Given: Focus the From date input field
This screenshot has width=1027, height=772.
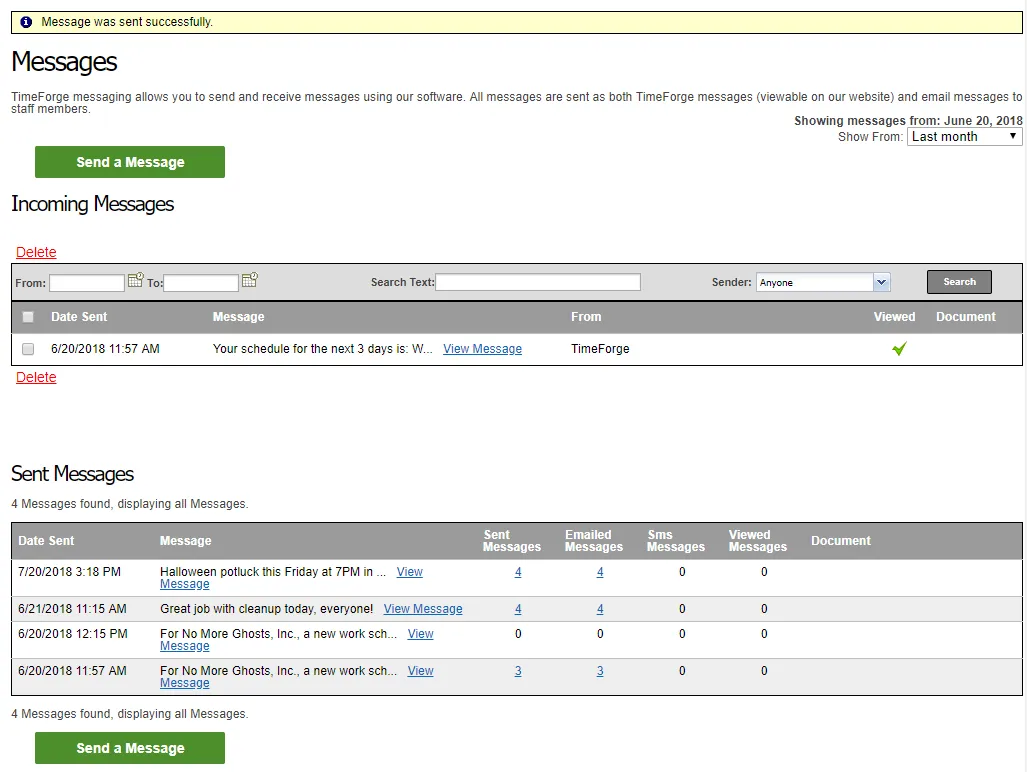Looking at the screenshot, I should pyautogui.click(x=86, y=283).
